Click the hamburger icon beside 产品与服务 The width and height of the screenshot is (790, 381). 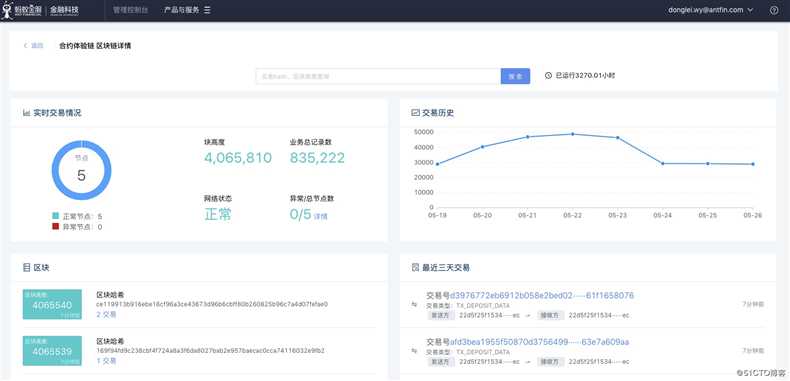[208, 10]
